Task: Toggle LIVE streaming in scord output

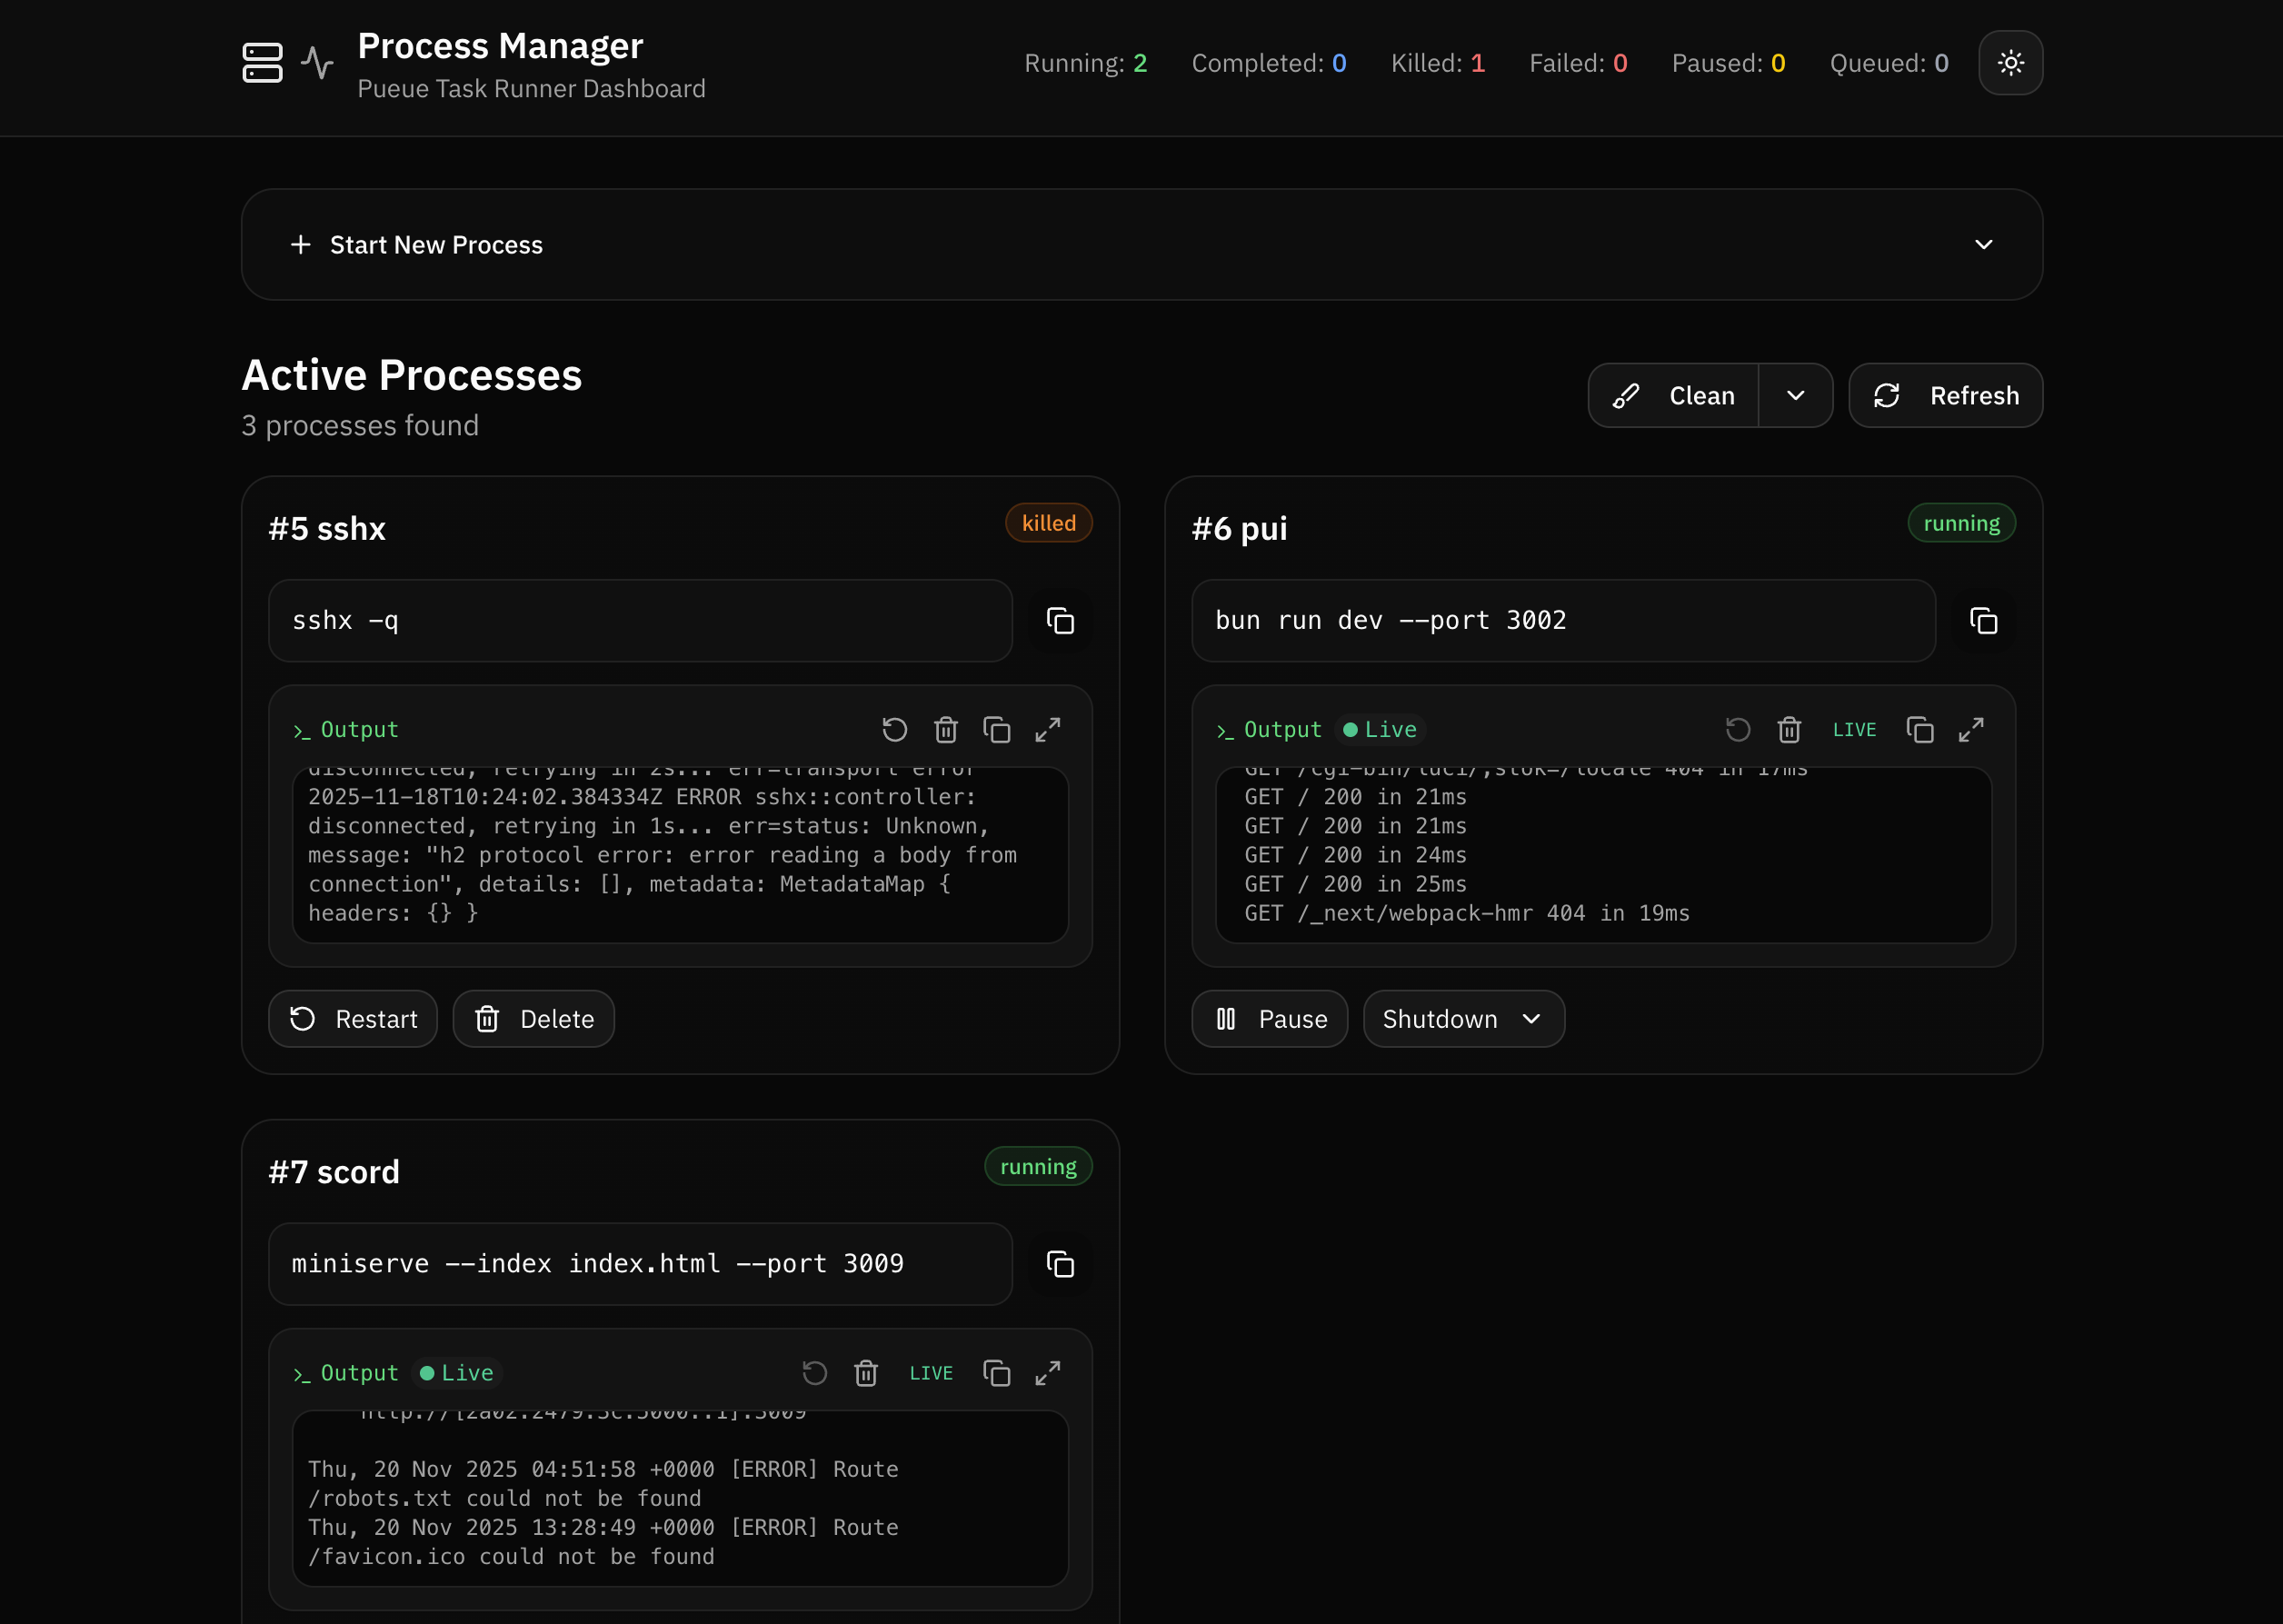Action: click(x=930, y=1373)
